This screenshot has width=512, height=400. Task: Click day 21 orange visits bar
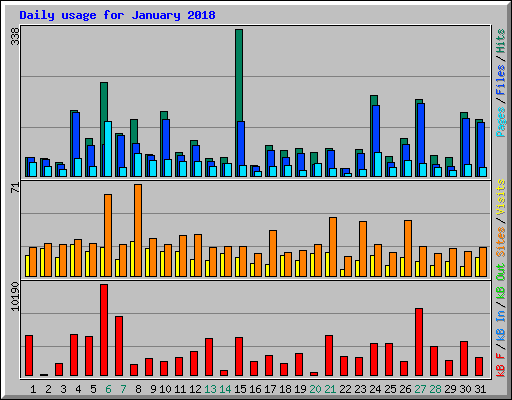click(x=333, y=247)
